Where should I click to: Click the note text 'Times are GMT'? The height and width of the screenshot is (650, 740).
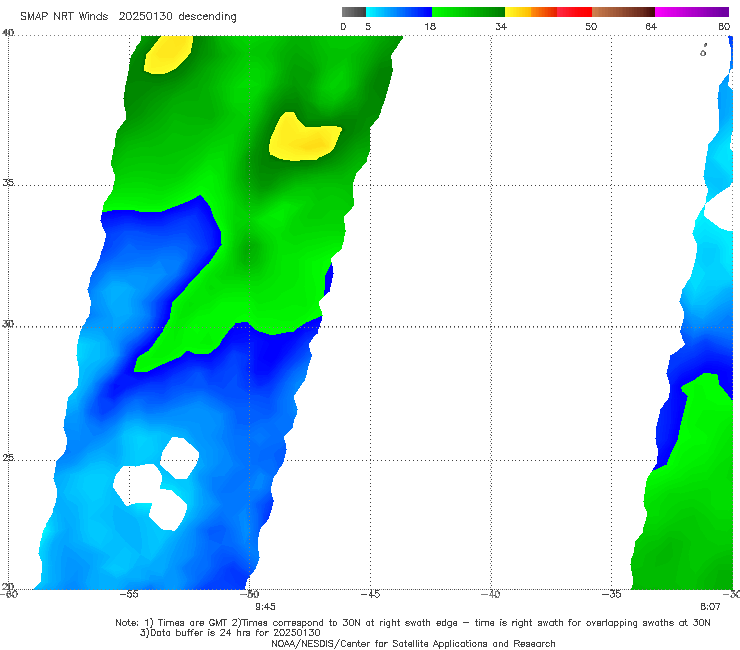click(x=193, y=623)
